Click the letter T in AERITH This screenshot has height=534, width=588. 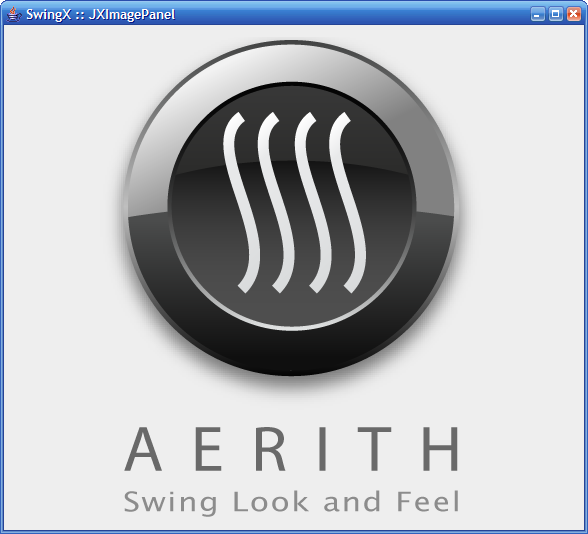pyautogui.click(x=374, y=448)
